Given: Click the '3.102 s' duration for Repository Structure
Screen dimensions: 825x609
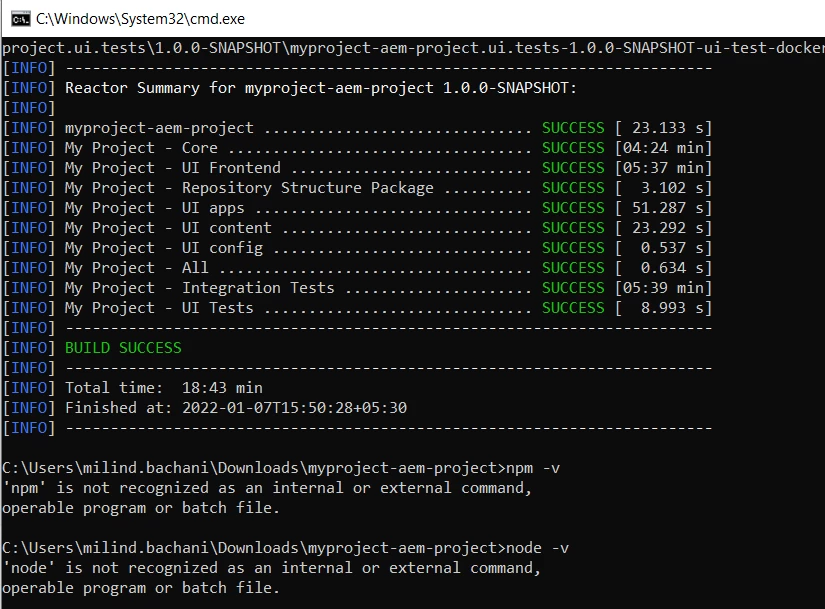Looking at the screenshot, I should 672,188.
